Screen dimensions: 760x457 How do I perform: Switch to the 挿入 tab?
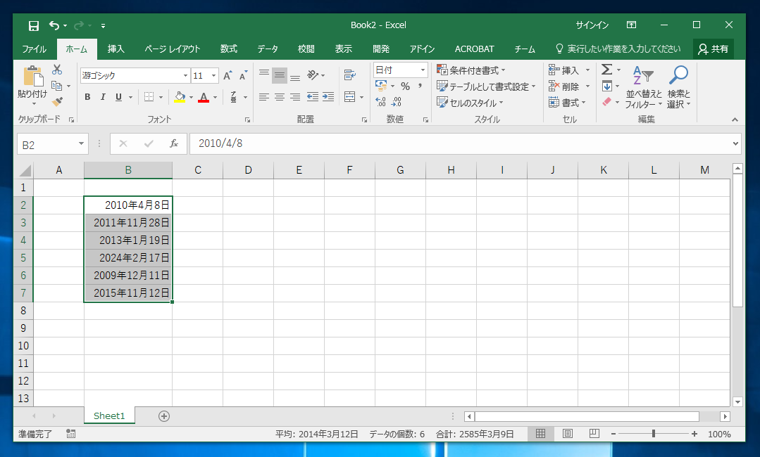[x=116, y=49]
